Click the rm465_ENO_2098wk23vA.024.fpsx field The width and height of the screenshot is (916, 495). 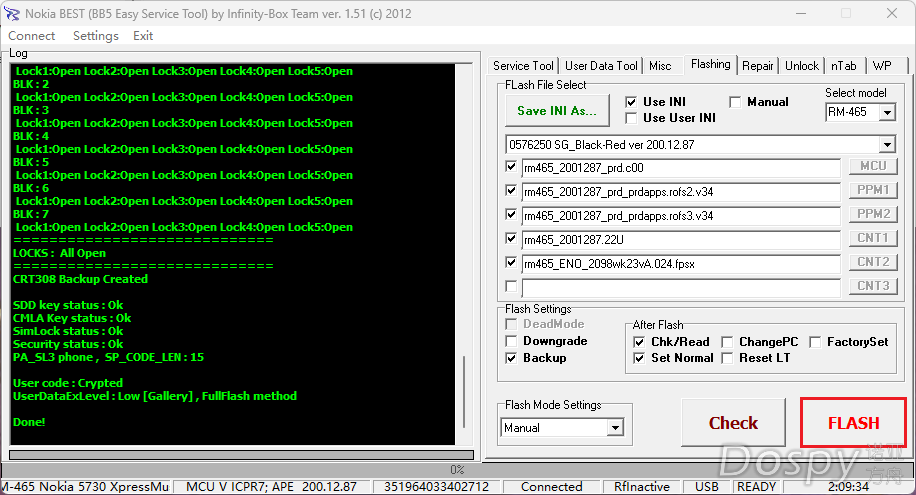pos(681,264)
